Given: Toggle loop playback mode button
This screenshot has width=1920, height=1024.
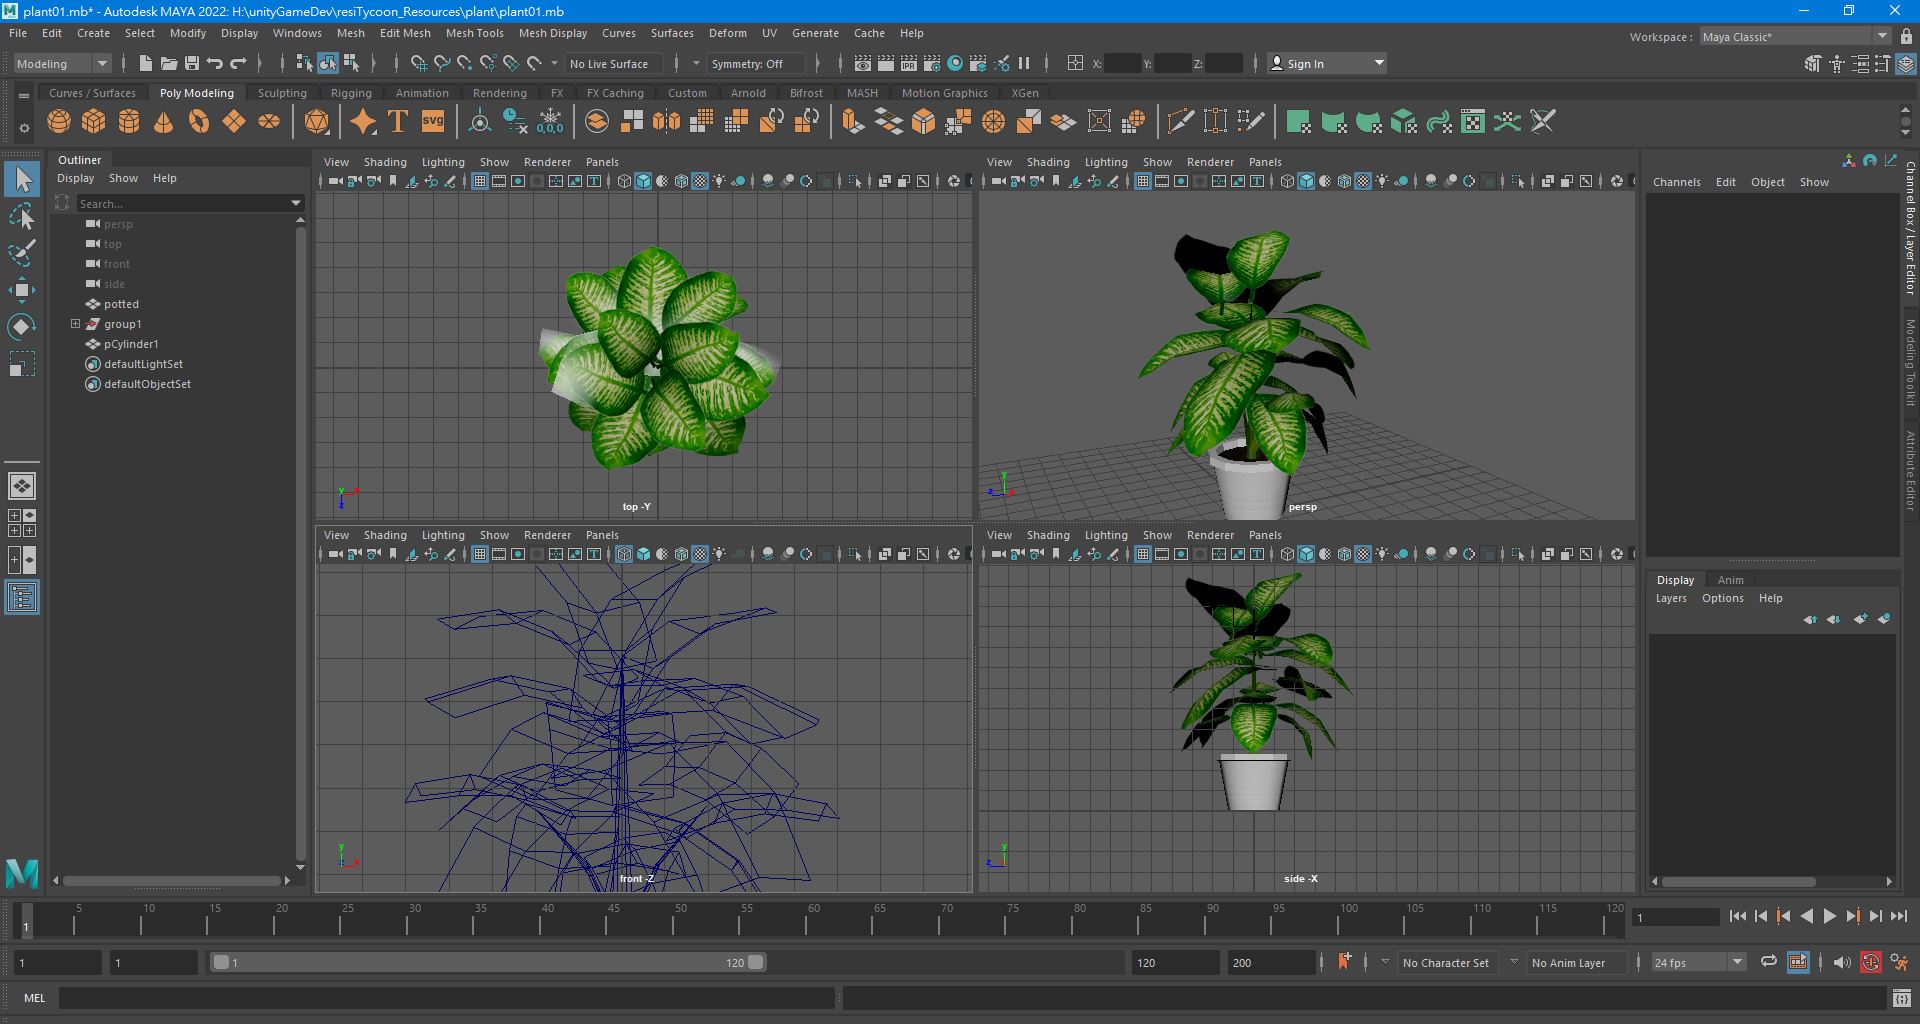Looking at the screenshot, I should click(1768, 962).
